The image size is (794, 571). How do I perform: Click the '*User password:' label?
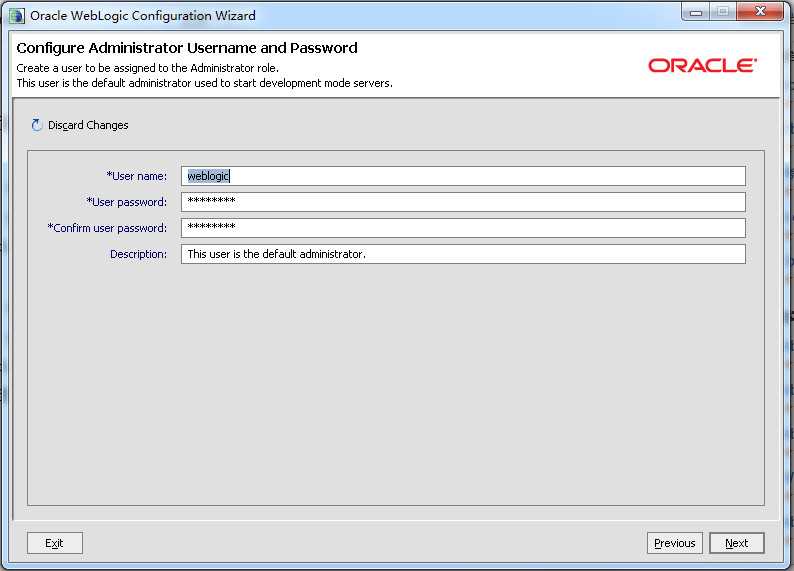[127, 202]
